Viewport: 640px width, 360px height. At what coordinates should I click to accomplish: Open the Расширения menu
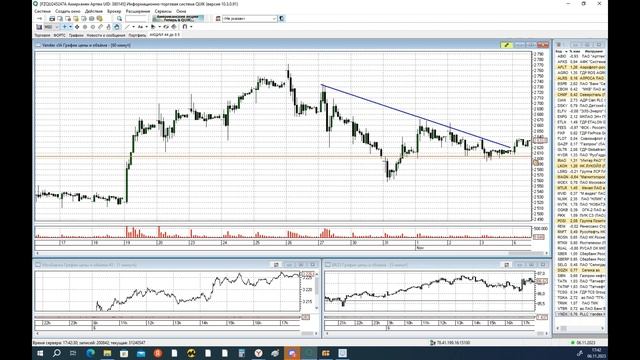pyautogui.click(x=138, y=11)
